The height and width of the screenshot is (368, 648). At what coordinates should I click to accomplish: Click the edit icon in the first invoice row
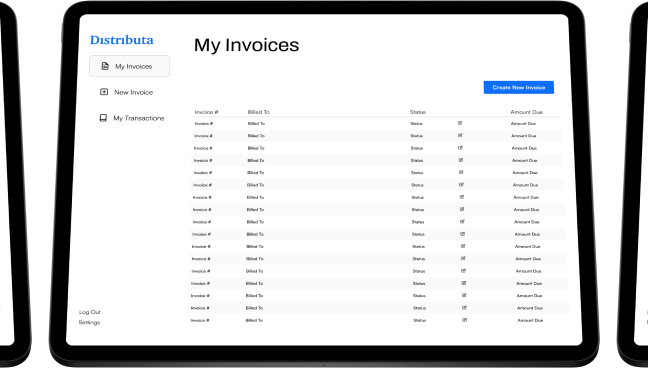(x=460, y=123)
